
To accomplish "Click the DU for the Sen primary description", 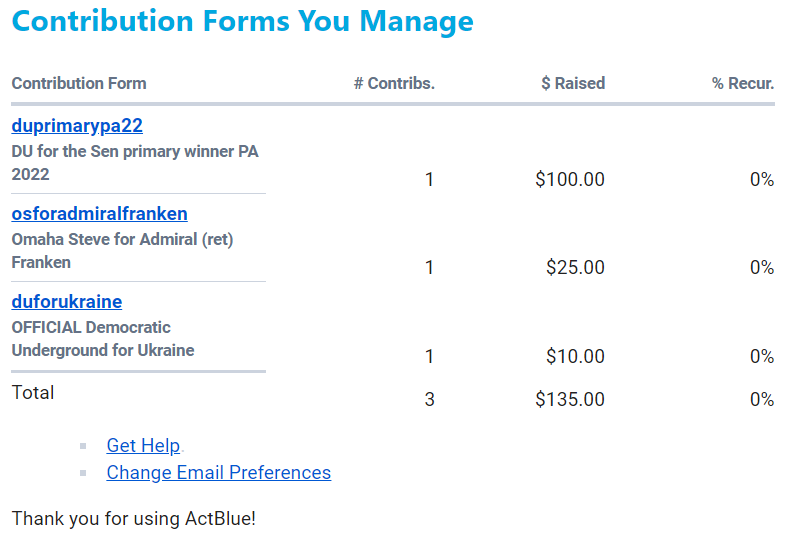I will point(135,163).
